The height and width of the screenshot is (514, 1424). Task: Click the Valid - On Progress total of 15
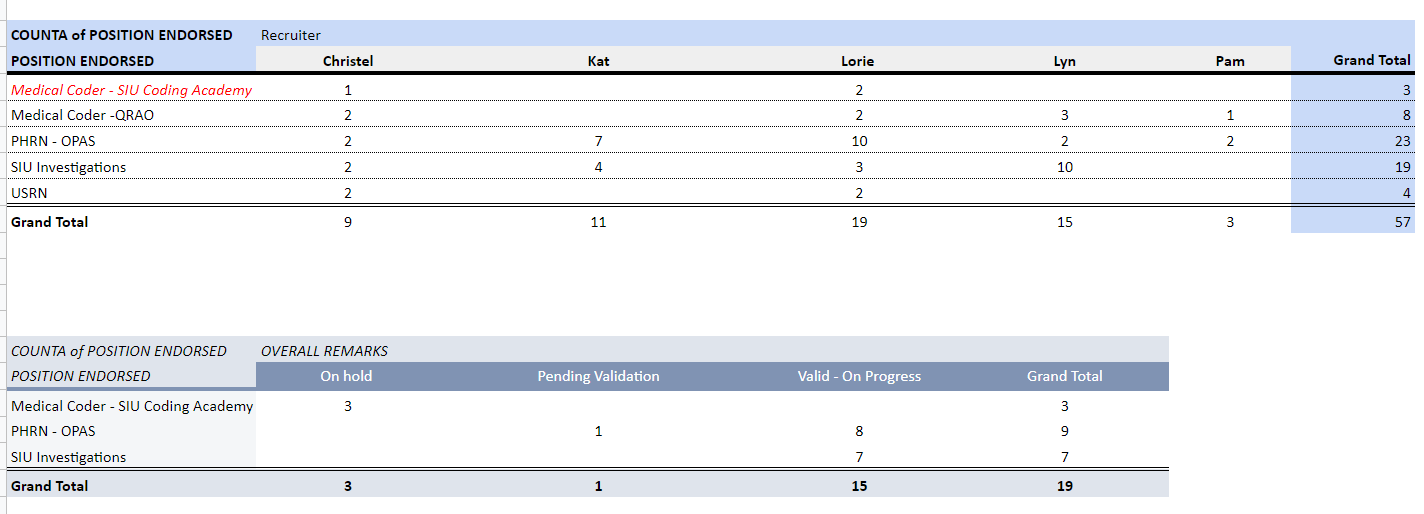[859, 486]
